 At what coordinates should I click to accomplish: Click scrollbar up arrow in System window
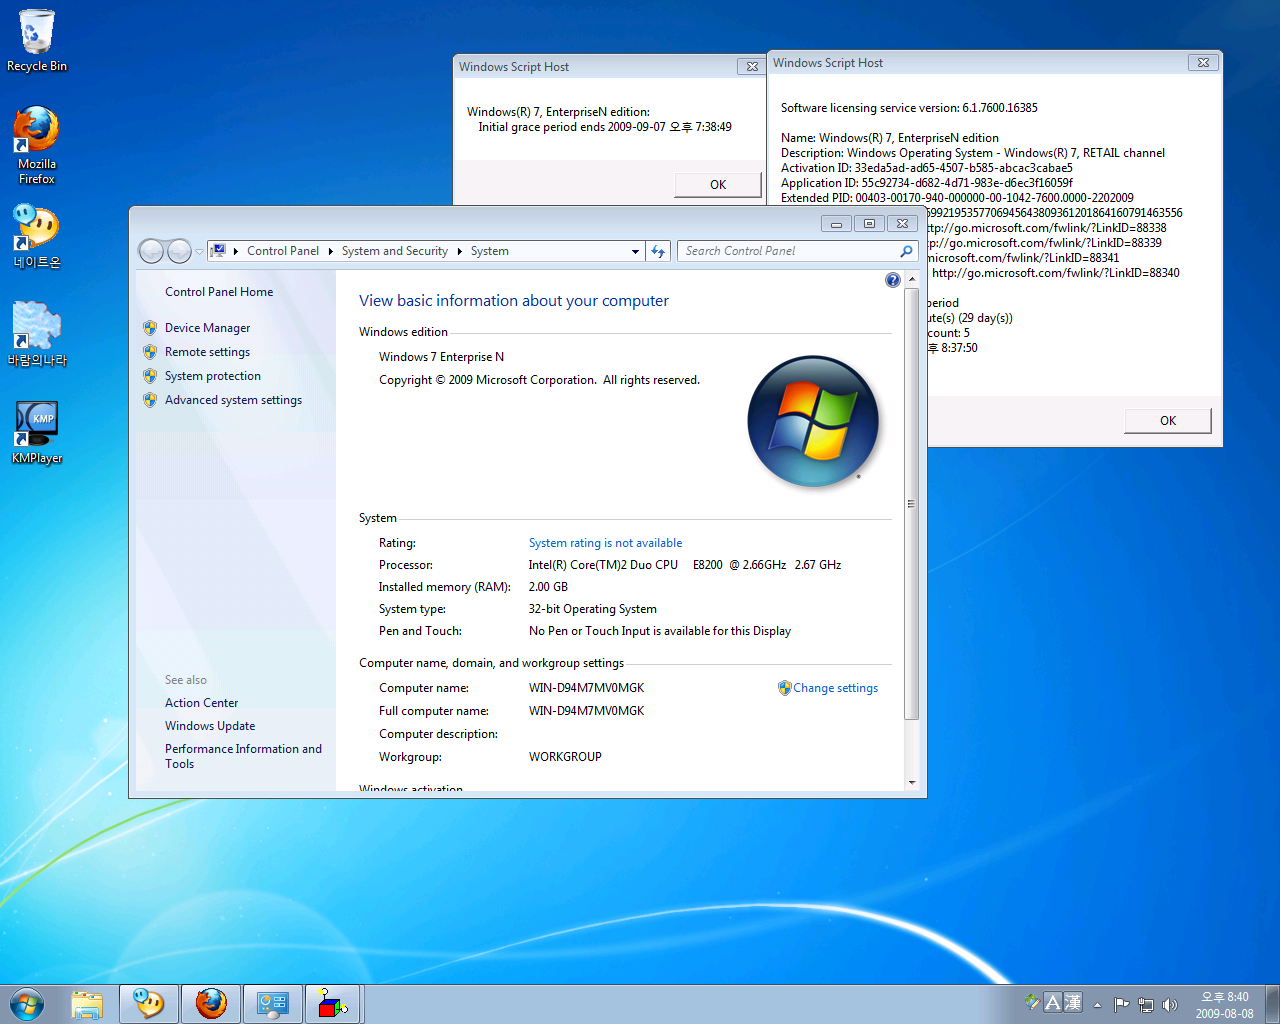point(912,279)
